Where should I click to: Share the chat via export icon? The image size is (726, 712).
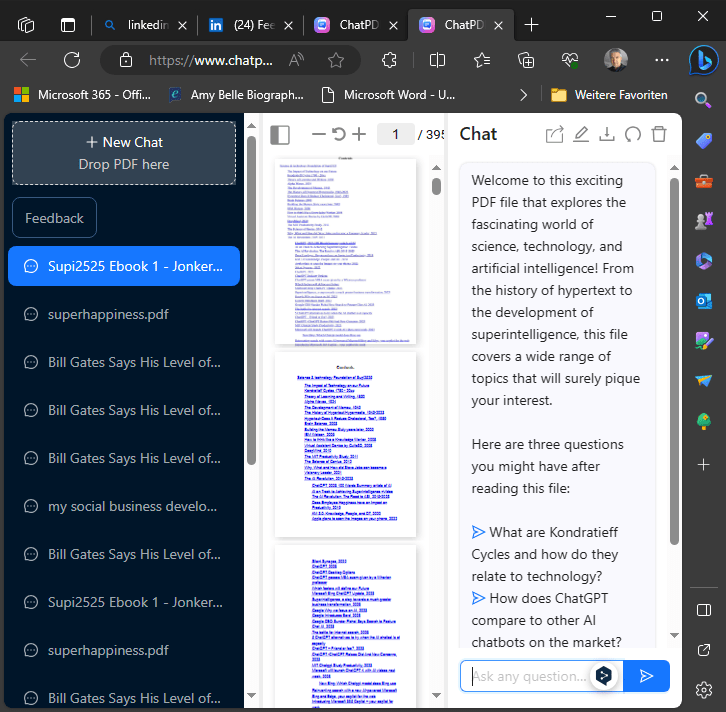click(554, 135)
